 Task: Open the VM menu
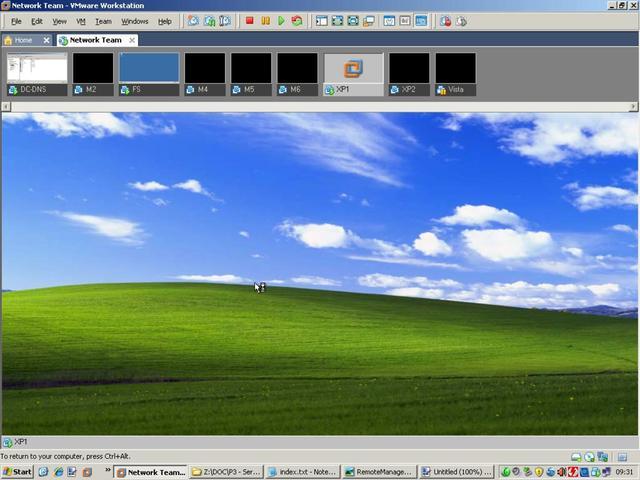click(81, 21)
